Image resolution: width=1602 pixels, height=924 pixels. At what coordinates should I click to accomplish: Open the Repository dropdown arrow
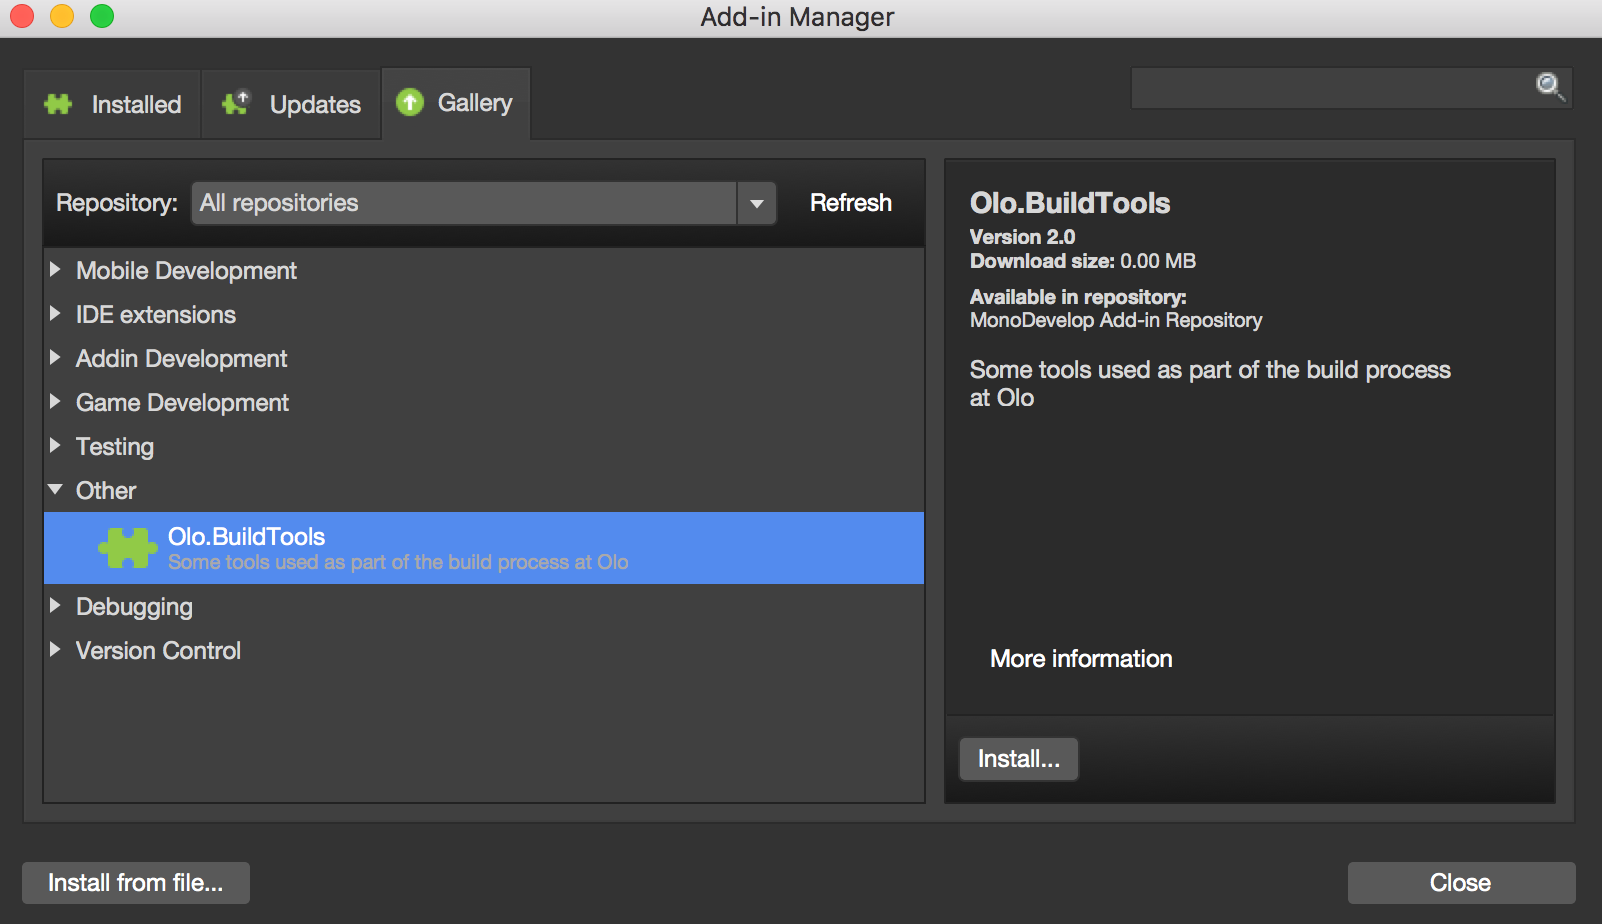(757, 203)
